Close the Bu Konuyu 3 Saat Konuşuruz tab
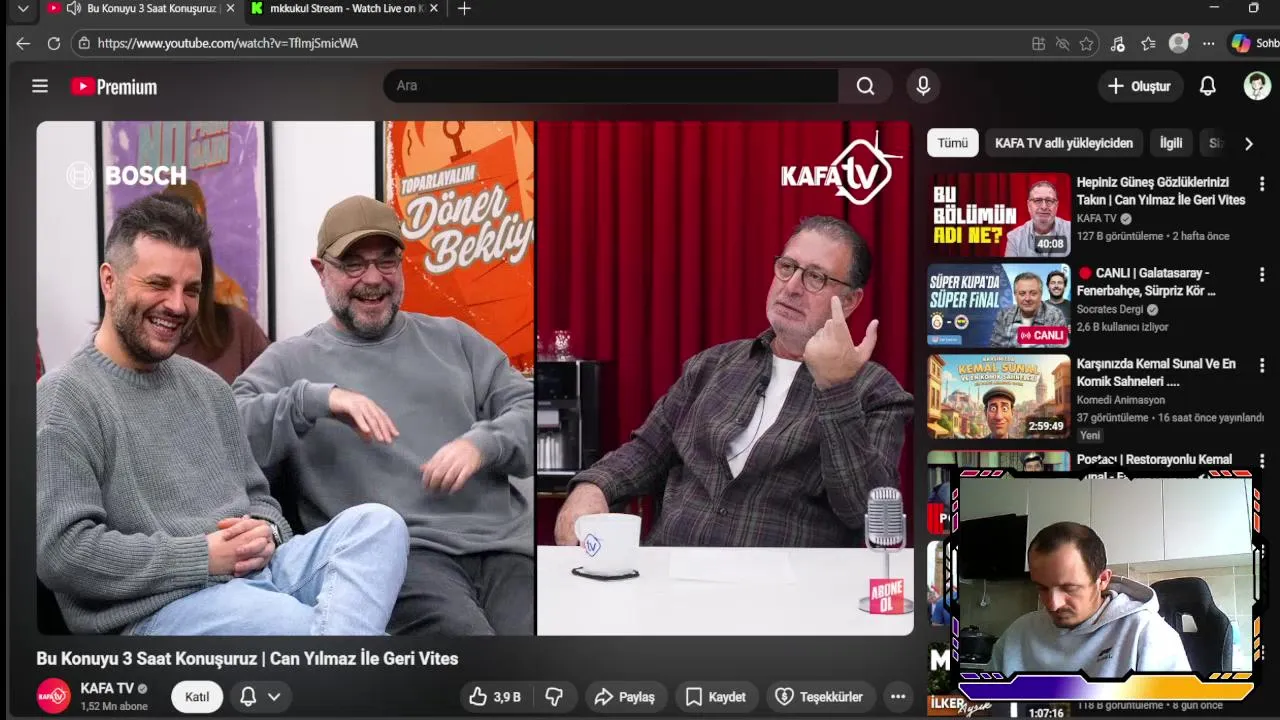 231,8
